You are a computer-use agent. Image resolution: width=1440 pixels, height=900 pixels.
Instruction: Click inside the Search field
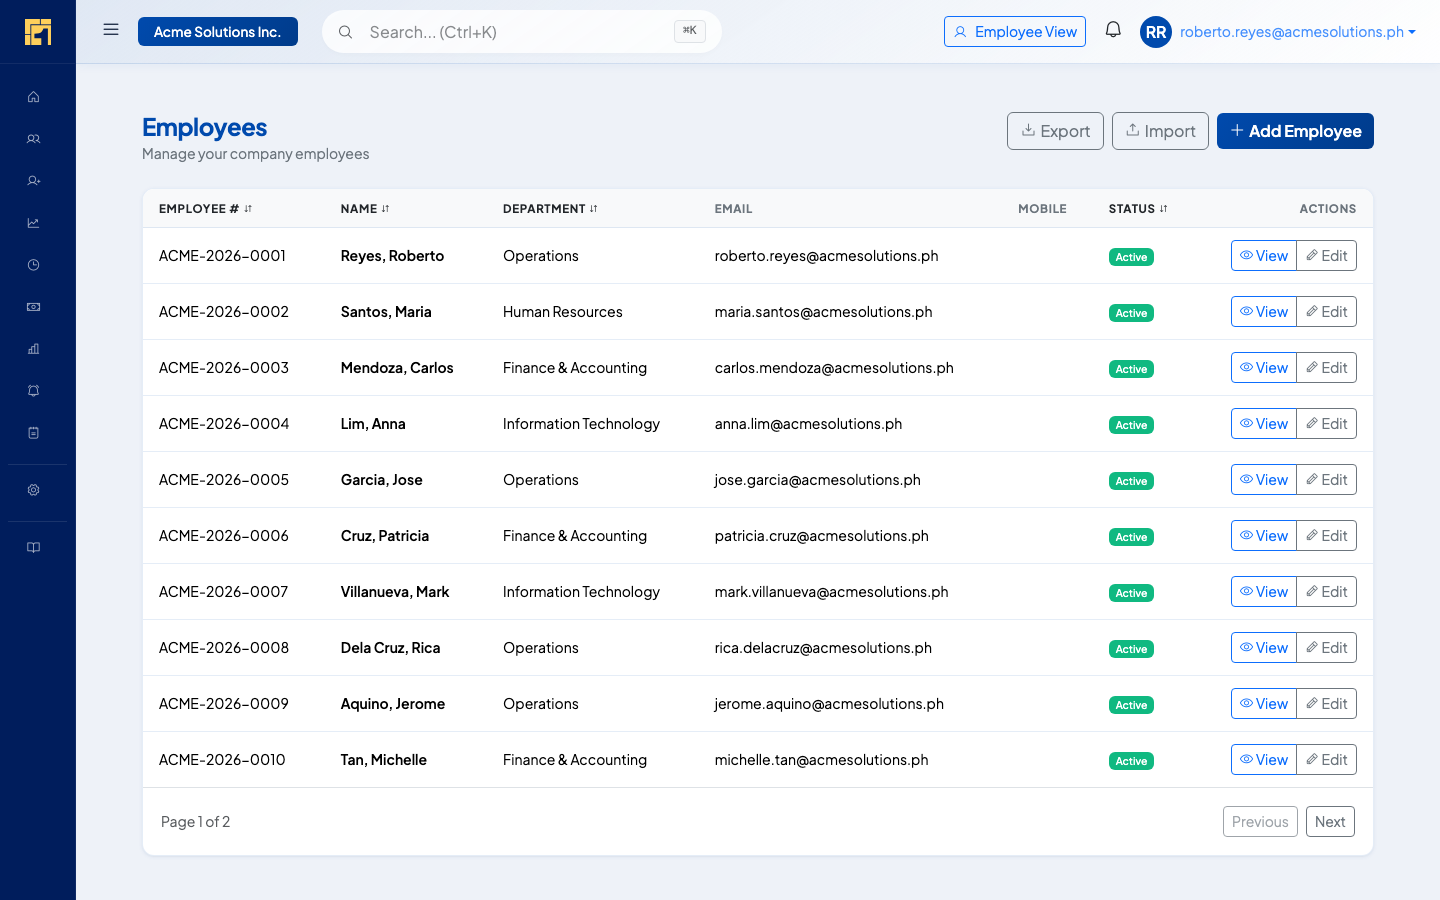[x=520, y=32]
